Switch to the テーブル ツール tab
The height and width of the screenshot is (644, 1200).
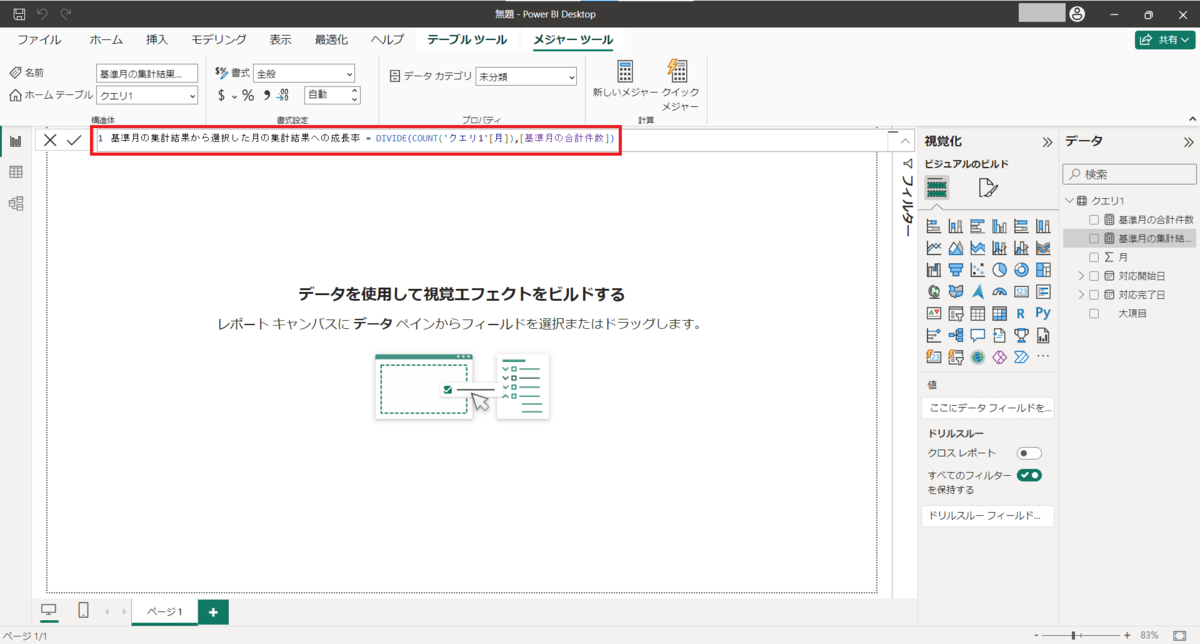coord(467,40)
